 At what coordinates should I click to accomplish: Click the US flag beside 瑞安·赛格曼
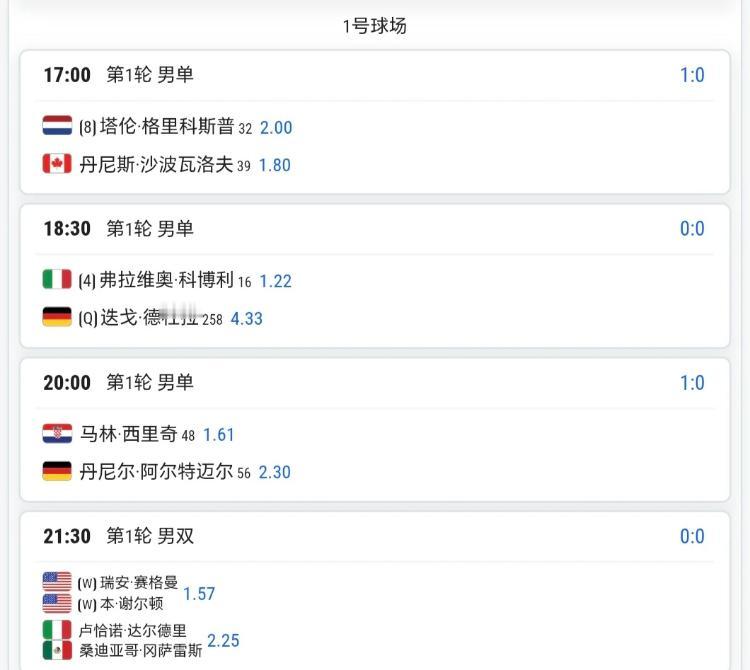[57, 582]
